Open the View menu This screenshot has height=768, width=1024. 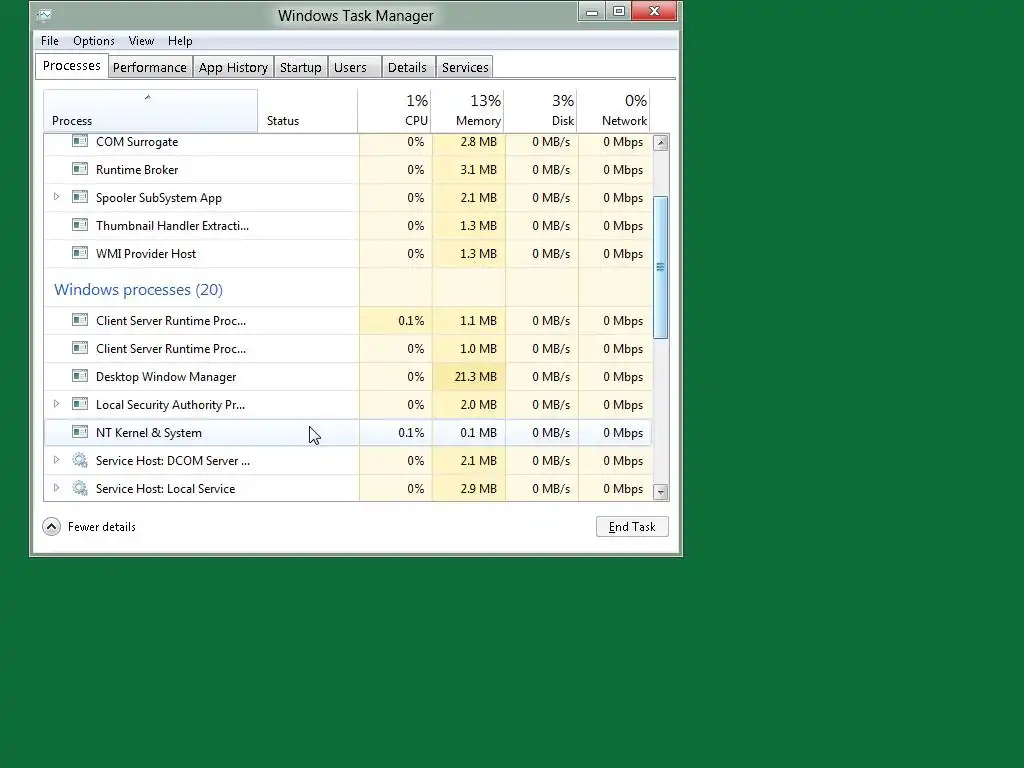[x=141, y=40]
